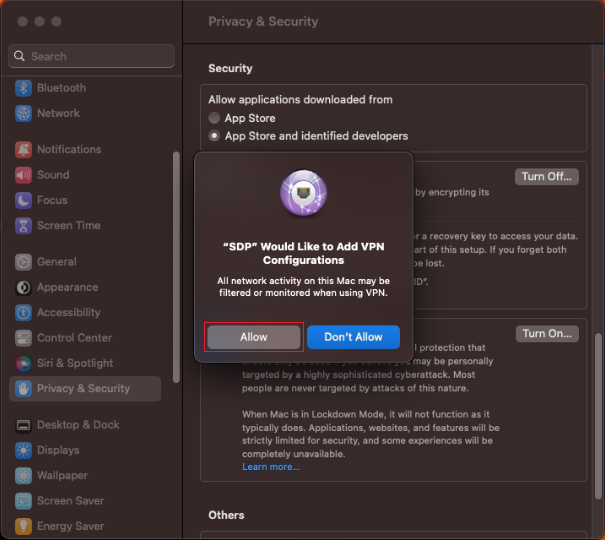Click the green zoom window button
Screen dimensions: 605x540
pos(56,22)
